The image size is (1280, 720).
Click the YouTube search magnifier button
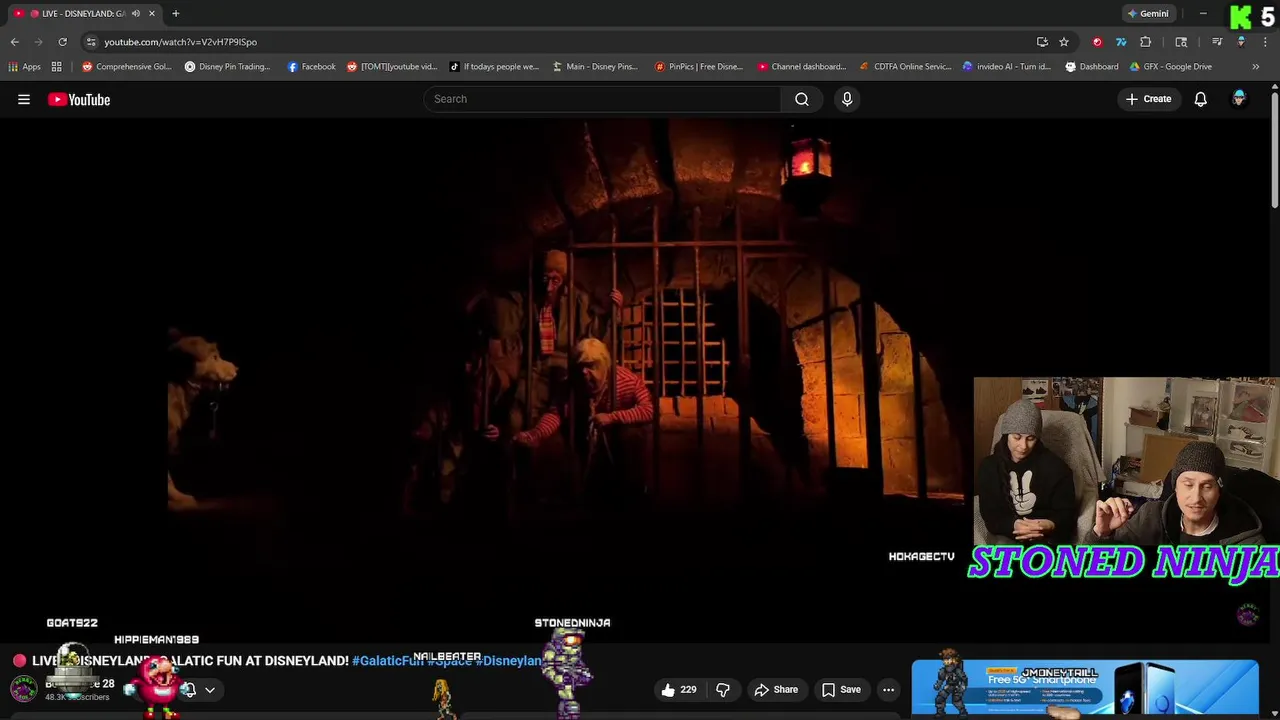click(802, 99)
